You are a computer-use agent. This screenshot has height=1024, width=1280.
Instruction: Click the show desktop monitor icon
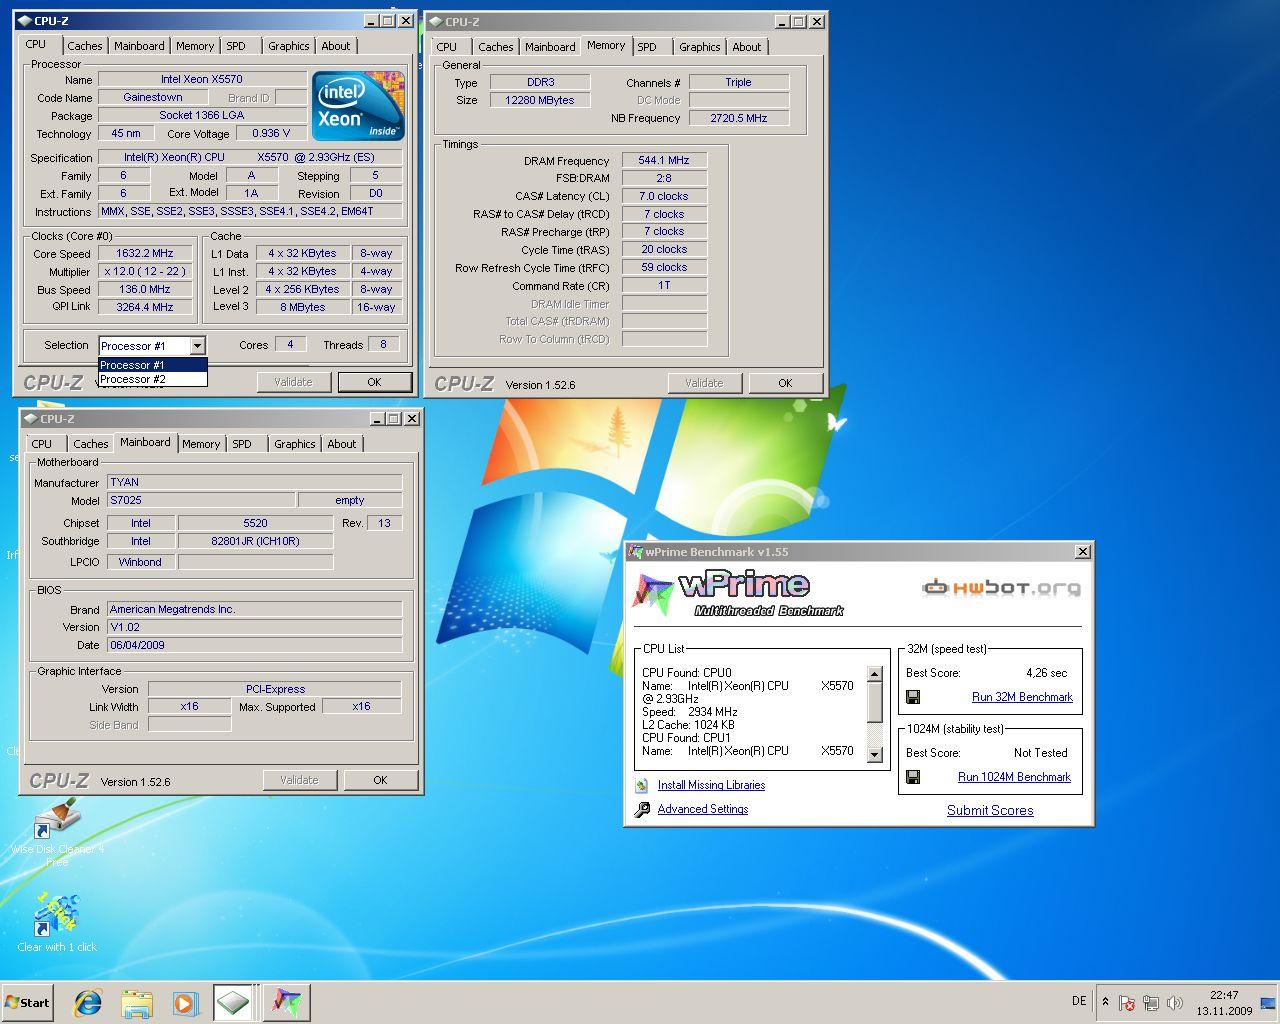(1268, 1002)
